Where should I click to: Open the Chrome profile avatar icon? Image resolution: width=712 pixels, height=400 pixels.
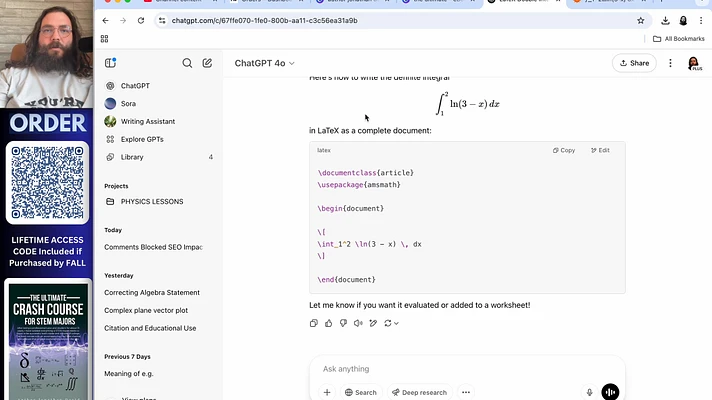click(x=683, y=20)
